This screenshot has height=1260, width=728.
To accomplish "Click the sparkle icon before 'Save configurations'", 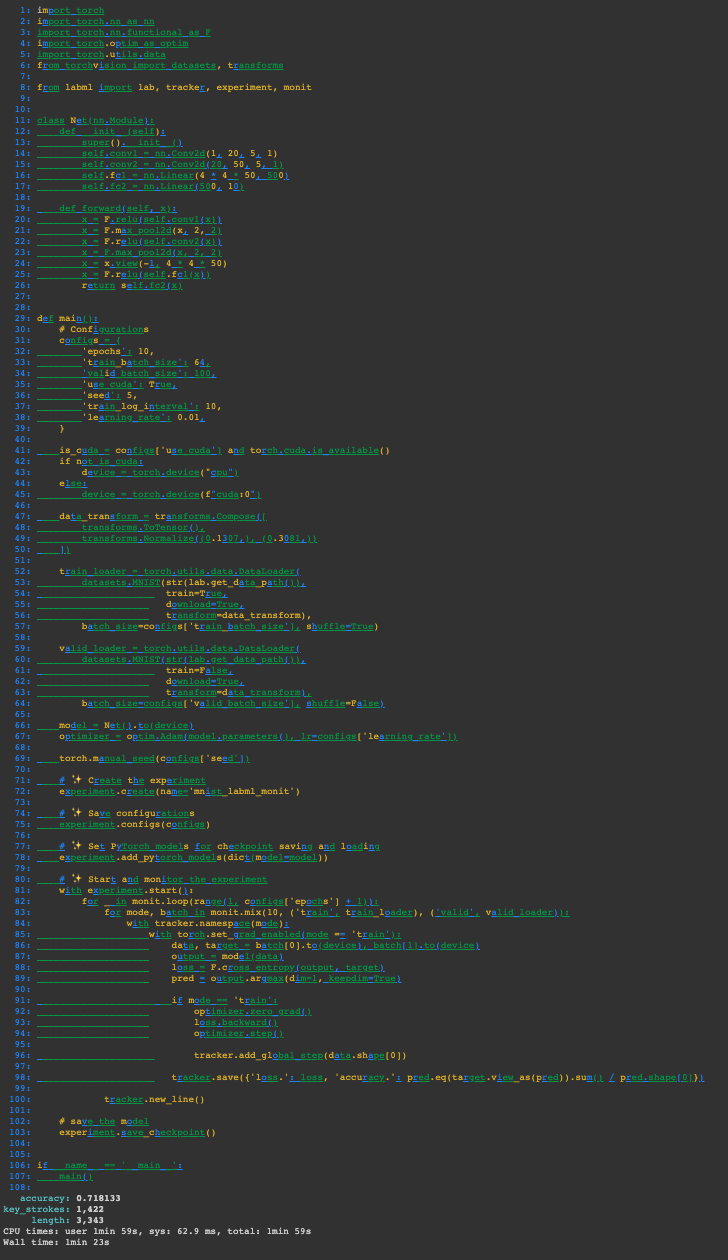I will (78, 813).
